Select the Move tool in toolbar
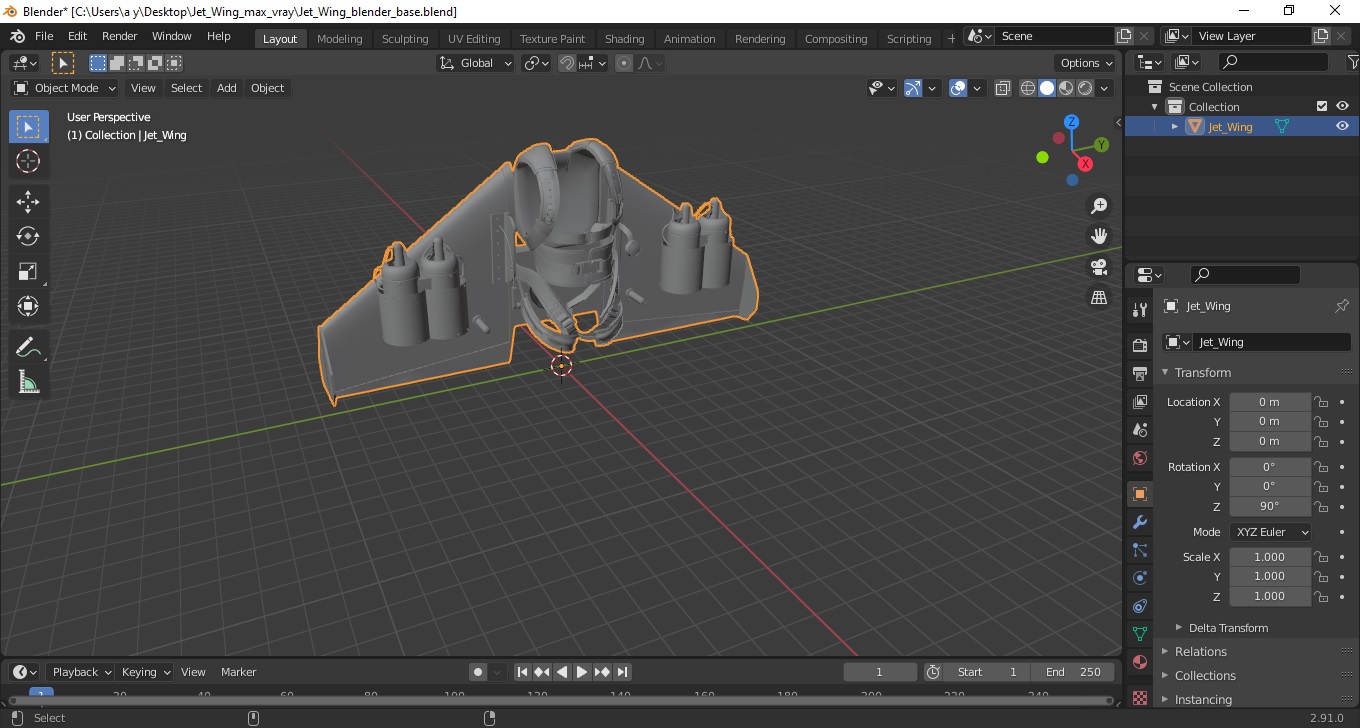Viewport: 1360px width, 728px height. click(x=28, y=201)
